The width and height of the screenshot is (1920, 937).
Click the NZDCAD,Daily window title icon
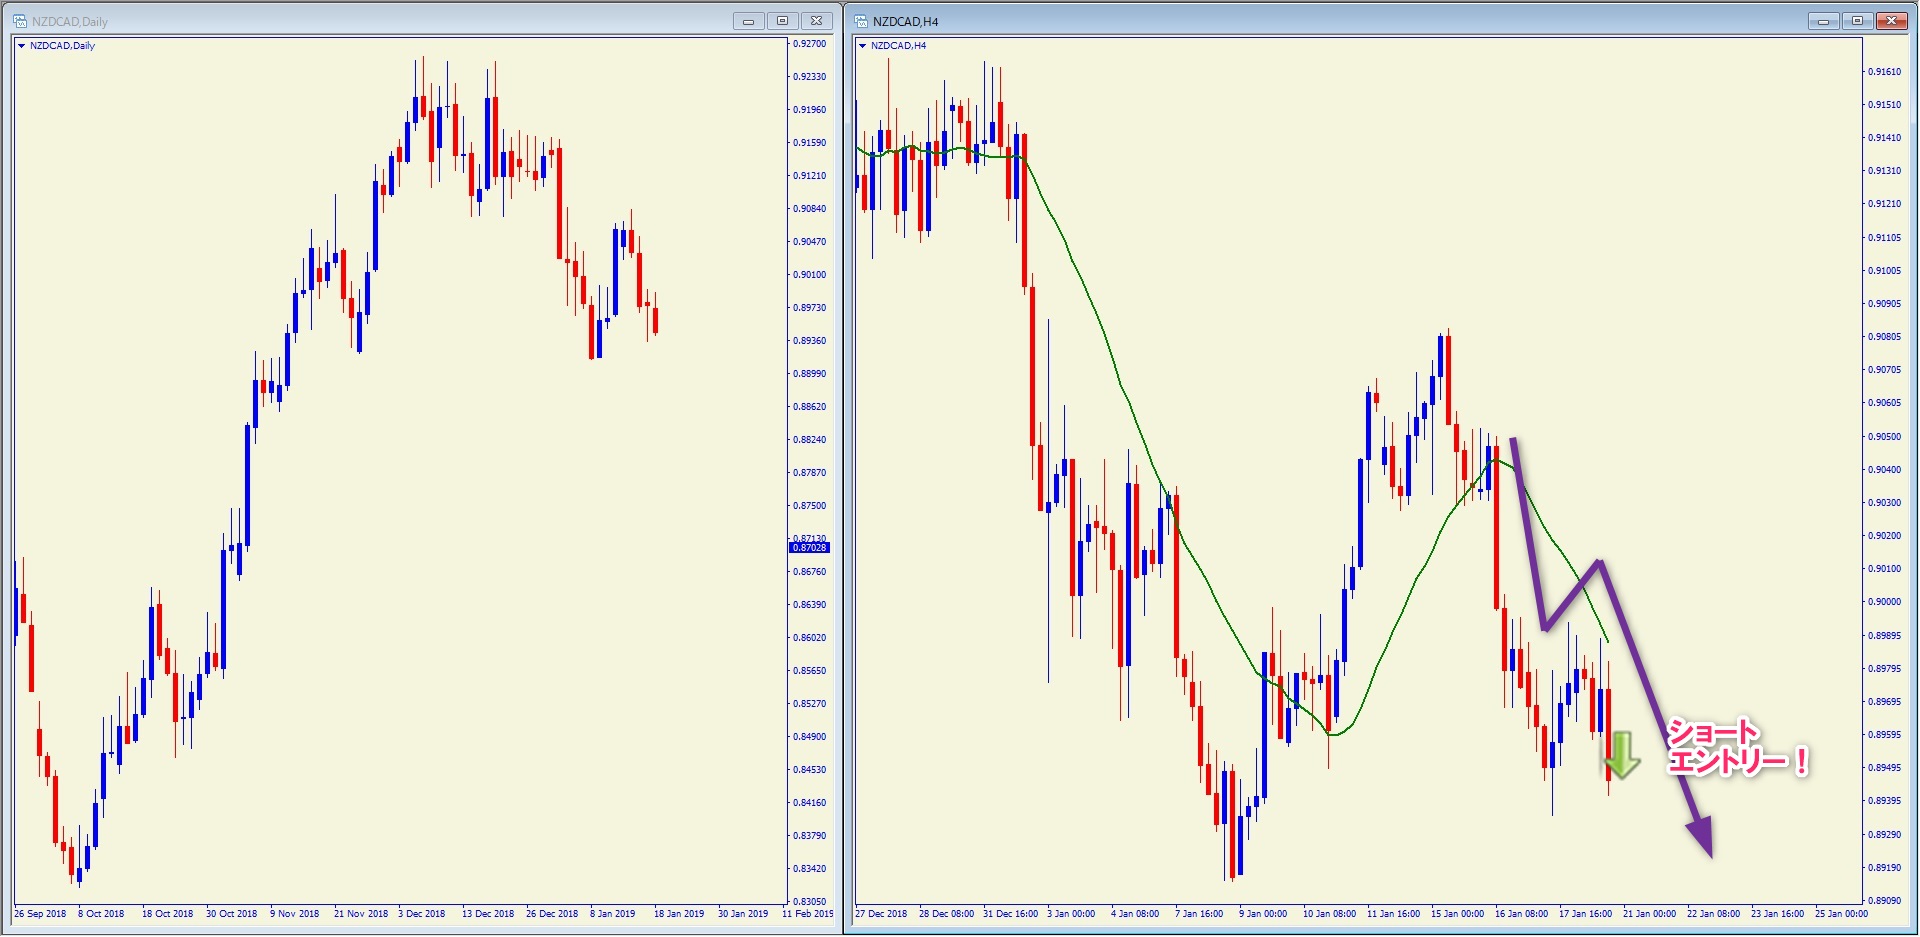click(20, 21)
